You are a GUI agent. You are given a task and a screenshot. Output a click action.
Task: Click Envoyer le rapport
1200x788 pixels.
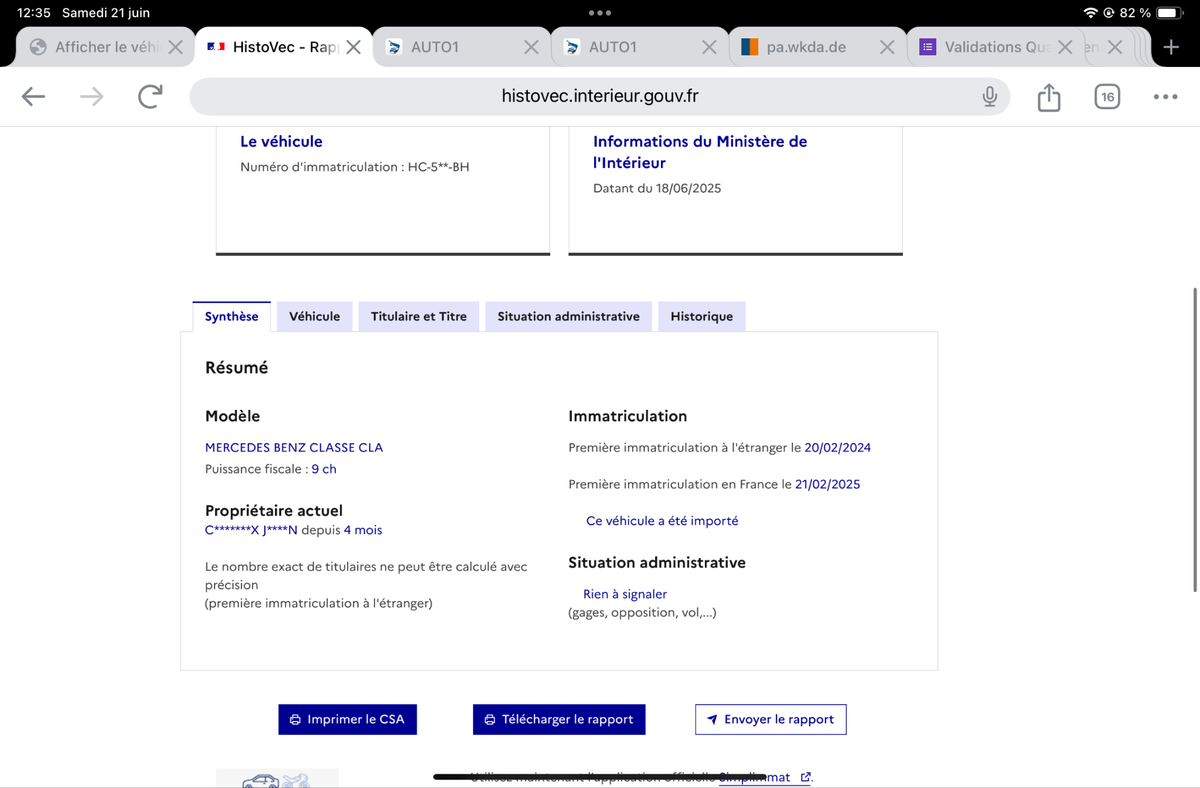771,719
